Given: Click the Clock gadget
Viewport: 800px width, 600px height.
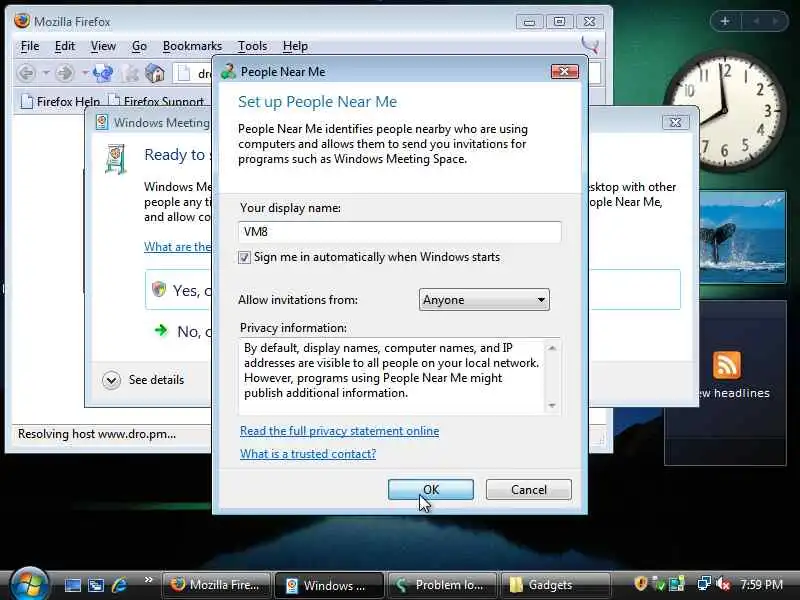Looking at the screenshot, I should coord(724,110).
